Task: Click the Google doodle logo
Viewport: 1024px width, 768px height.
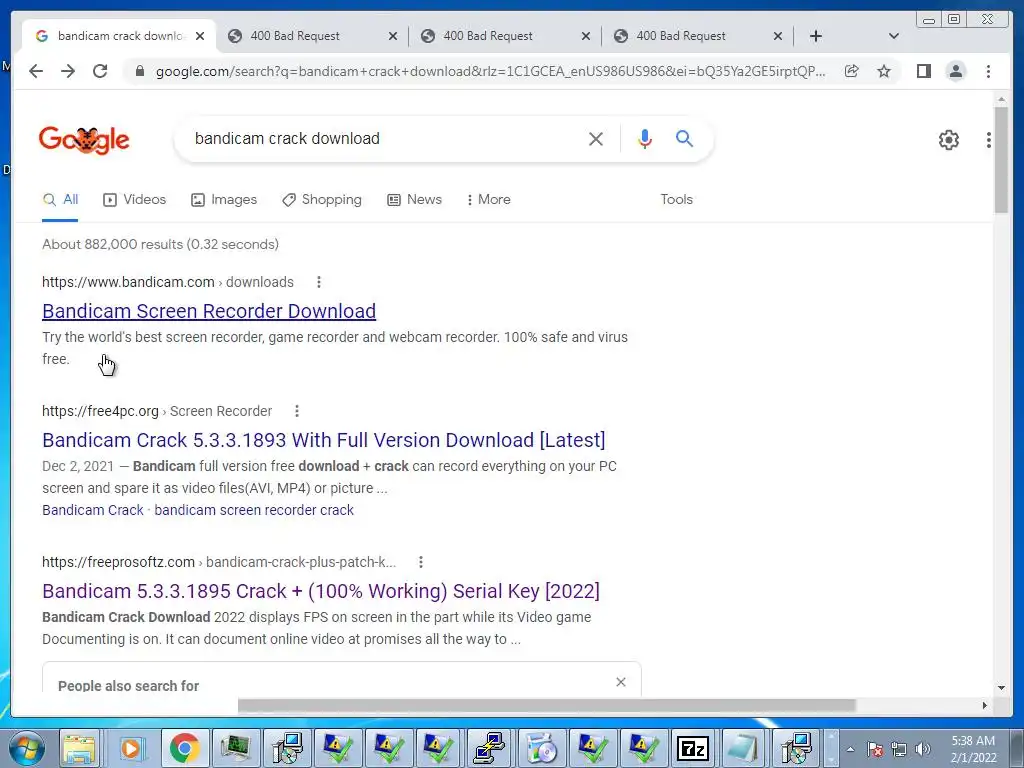Action: [84, 139]
